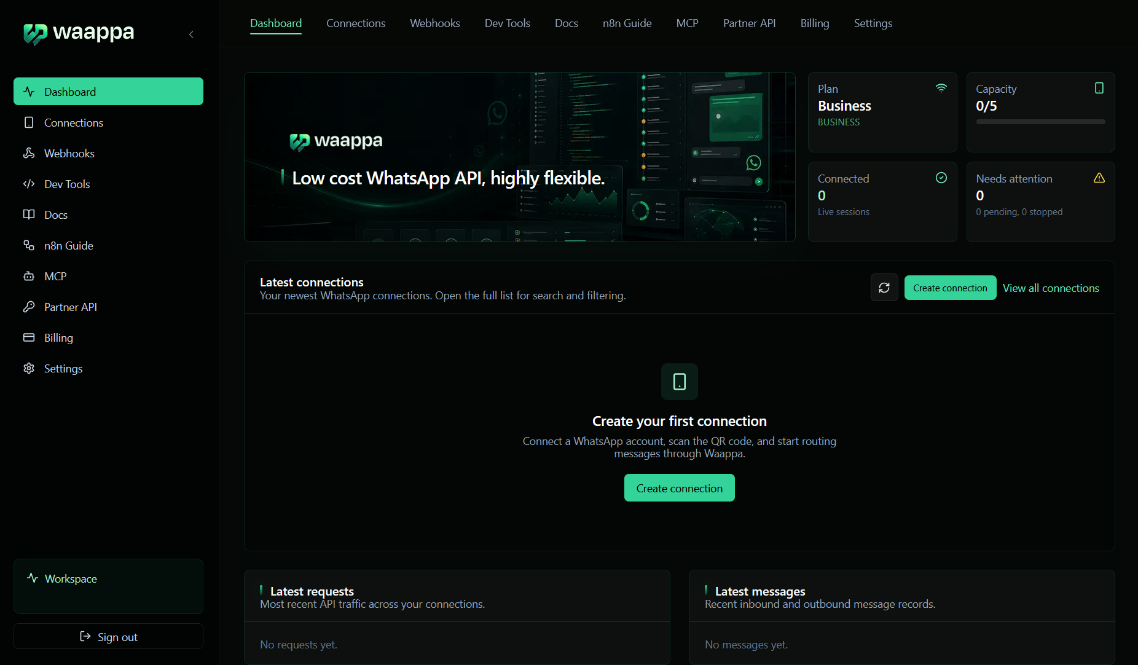Click the 'Create your first connection' heading
This screenshot has width=1138, height=665.
(679, 421)
